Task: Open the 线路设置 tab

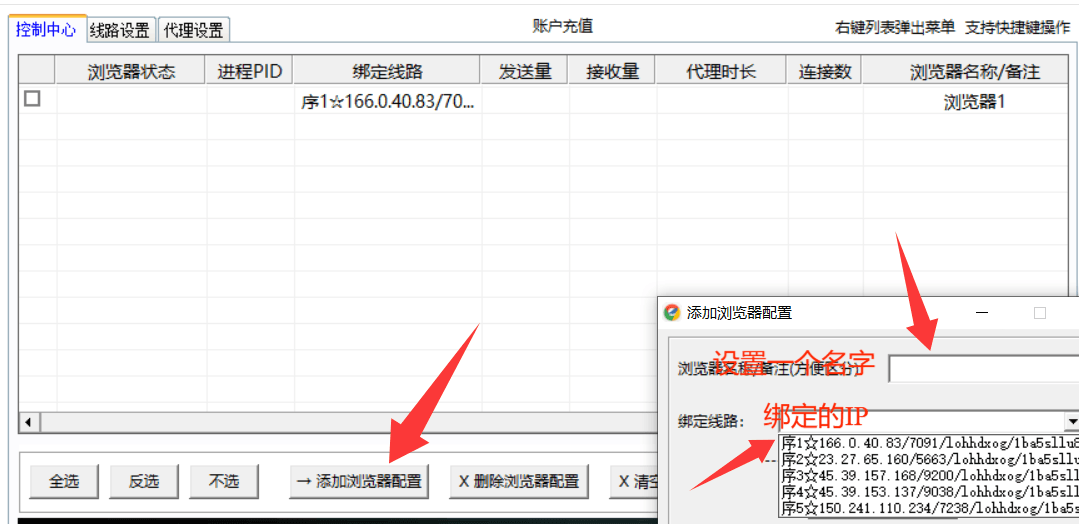Action: tap(121, 30)
